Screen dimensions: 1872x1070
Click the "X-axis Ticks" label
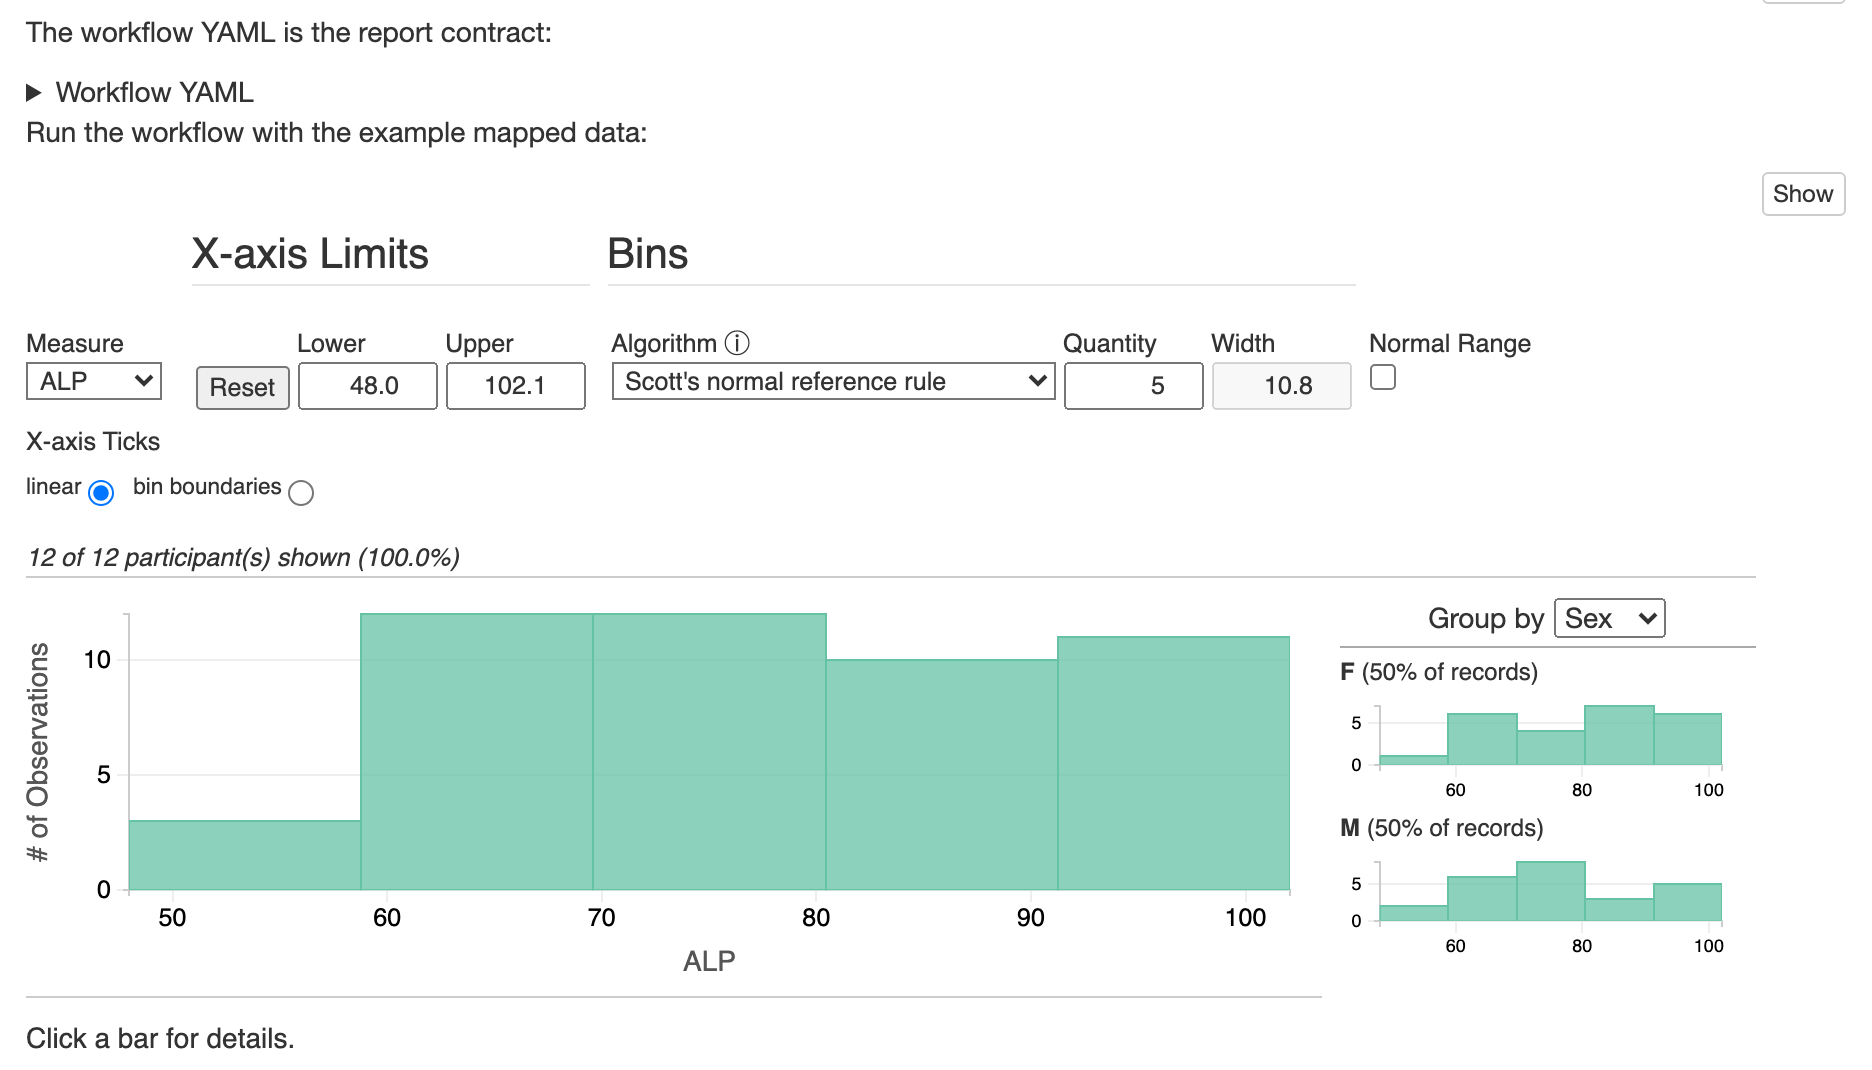93,441
